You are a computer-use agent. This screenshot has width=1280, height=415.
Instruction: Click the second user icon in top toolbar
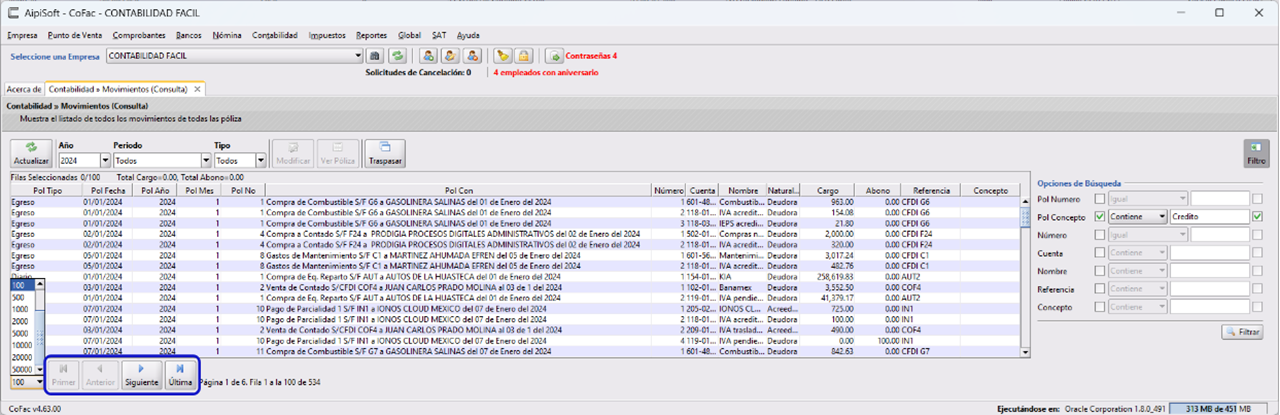click(450, 56)
